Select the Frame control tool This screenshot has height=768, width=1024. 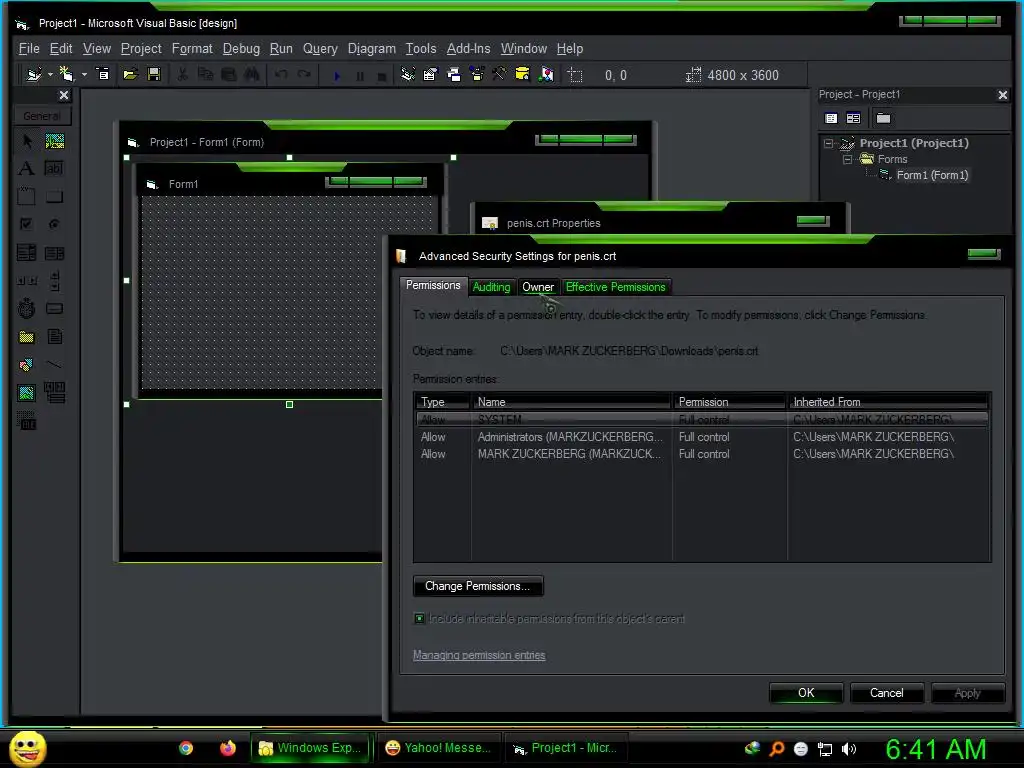coord(27,197)
